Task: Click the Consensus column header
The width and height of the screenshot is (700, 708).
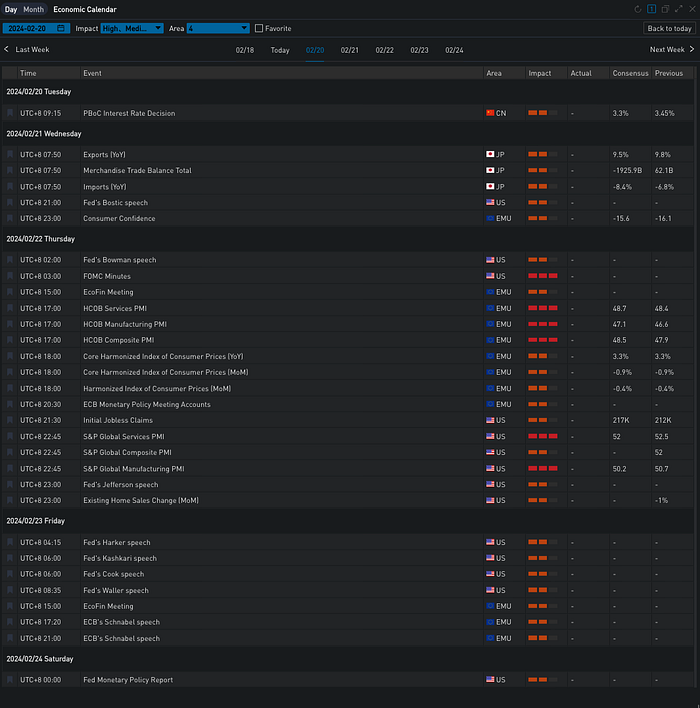Action: [x=629, y=73]
